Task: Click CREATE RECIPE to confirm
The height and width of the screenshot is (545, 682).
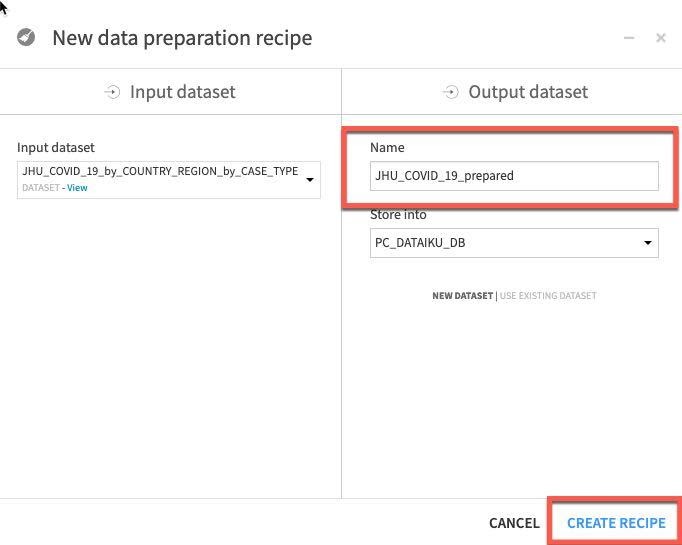Action: point(616,523)
